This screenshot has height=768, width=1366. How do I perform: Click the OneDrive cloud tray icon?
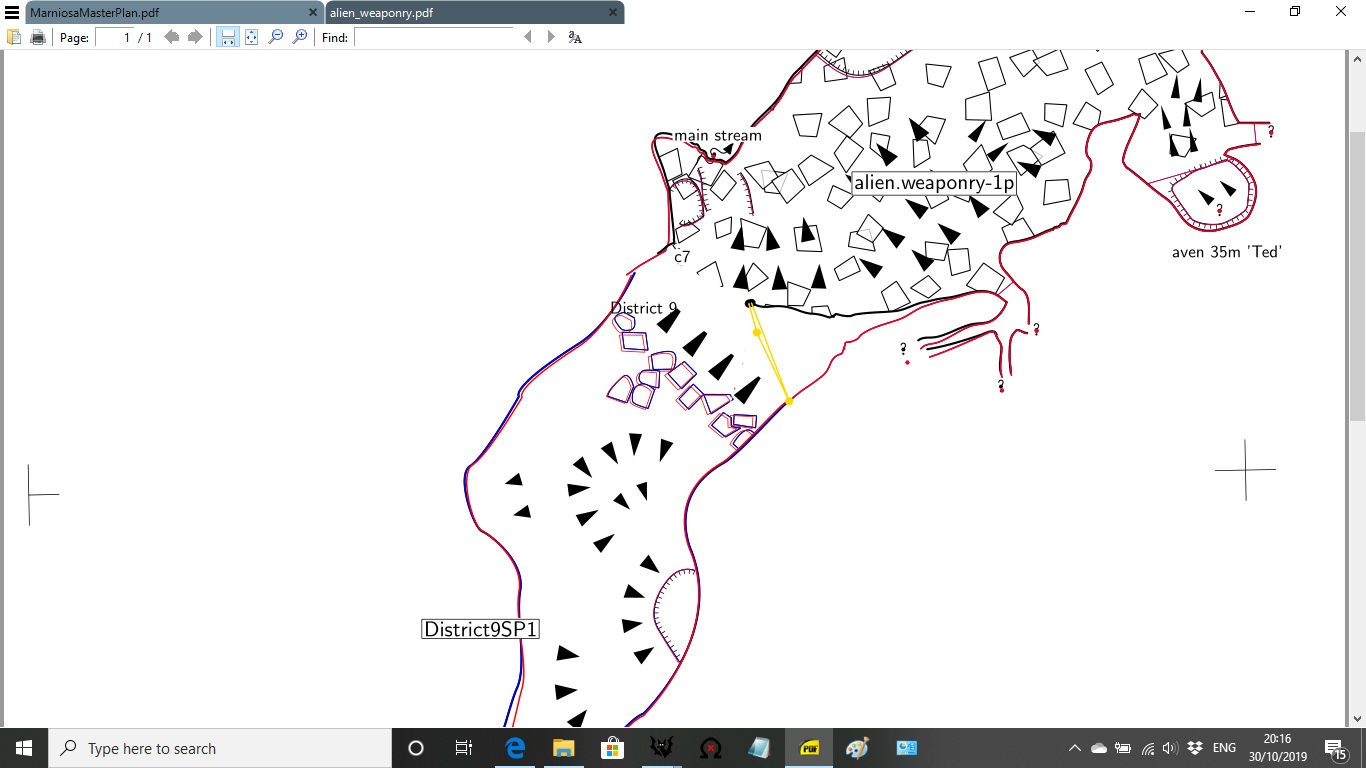pos(1099,748)
